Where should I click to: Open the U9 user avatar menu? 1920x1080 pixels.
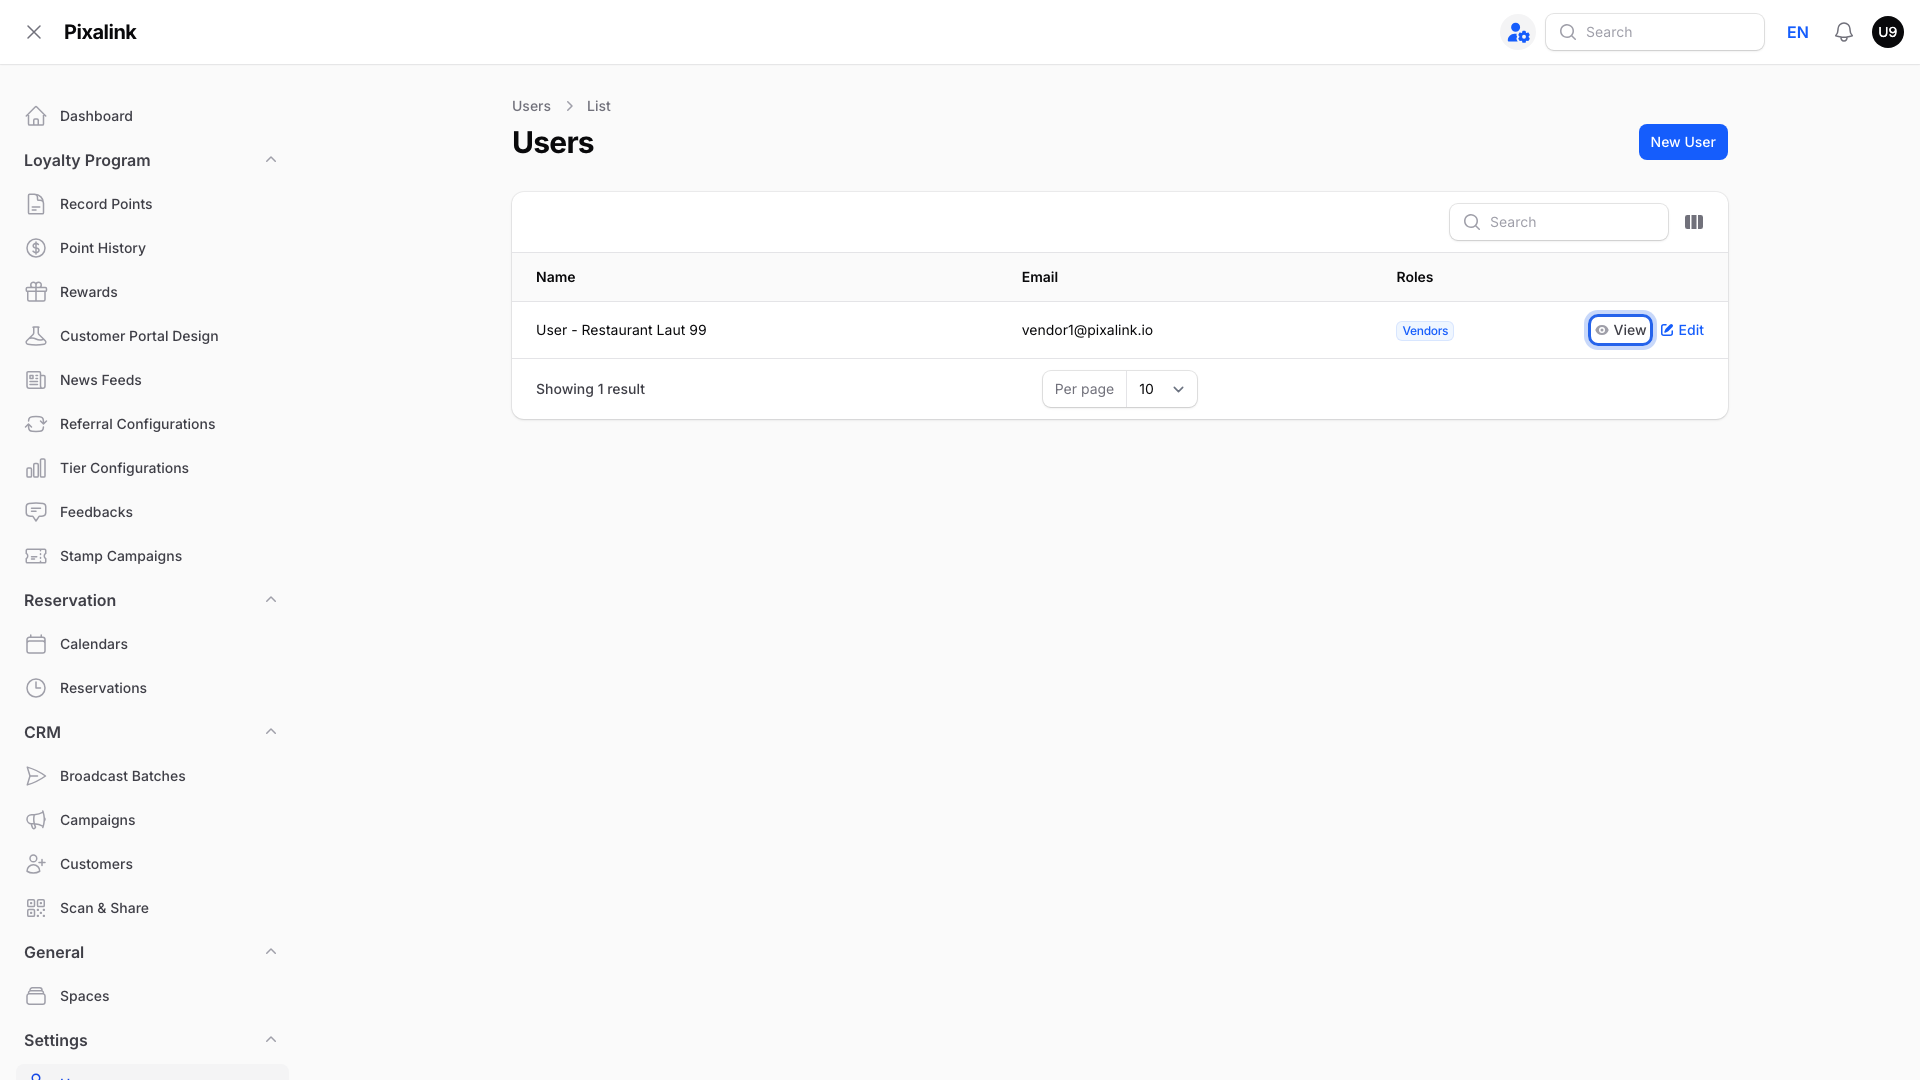pyautogui.click(x=1888, y=32)
